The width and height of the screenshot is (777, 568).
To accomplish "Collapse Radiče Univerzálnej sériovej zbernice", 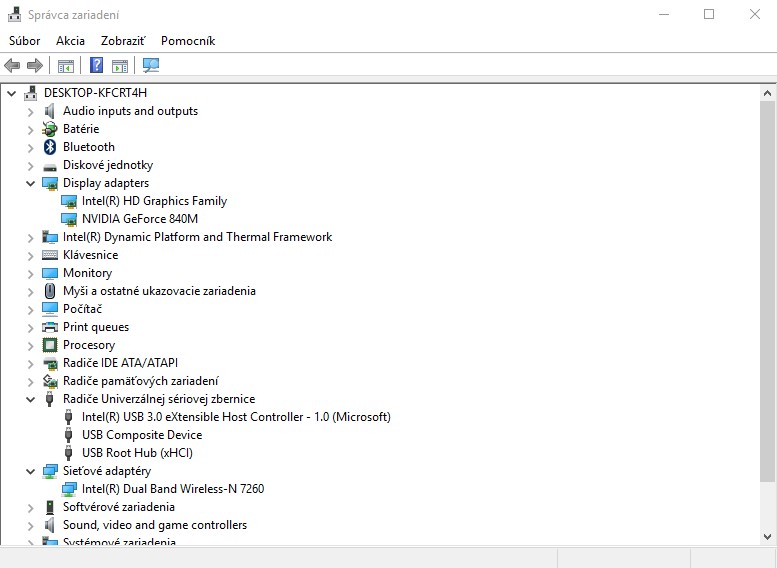I will [x=31, y=399].
